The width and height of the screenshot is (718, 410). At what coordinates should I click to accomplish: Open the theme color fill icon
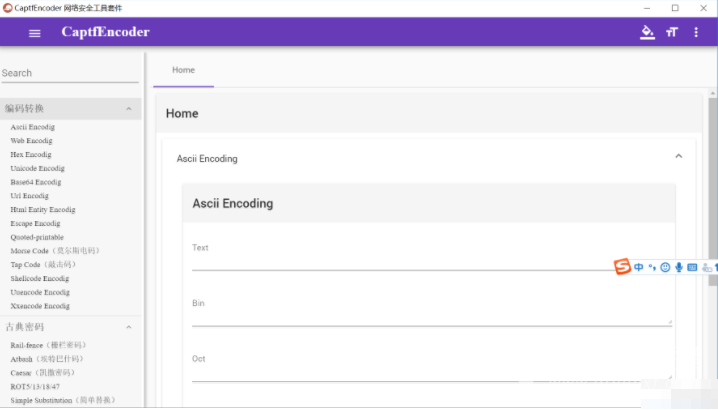point(647,32)
